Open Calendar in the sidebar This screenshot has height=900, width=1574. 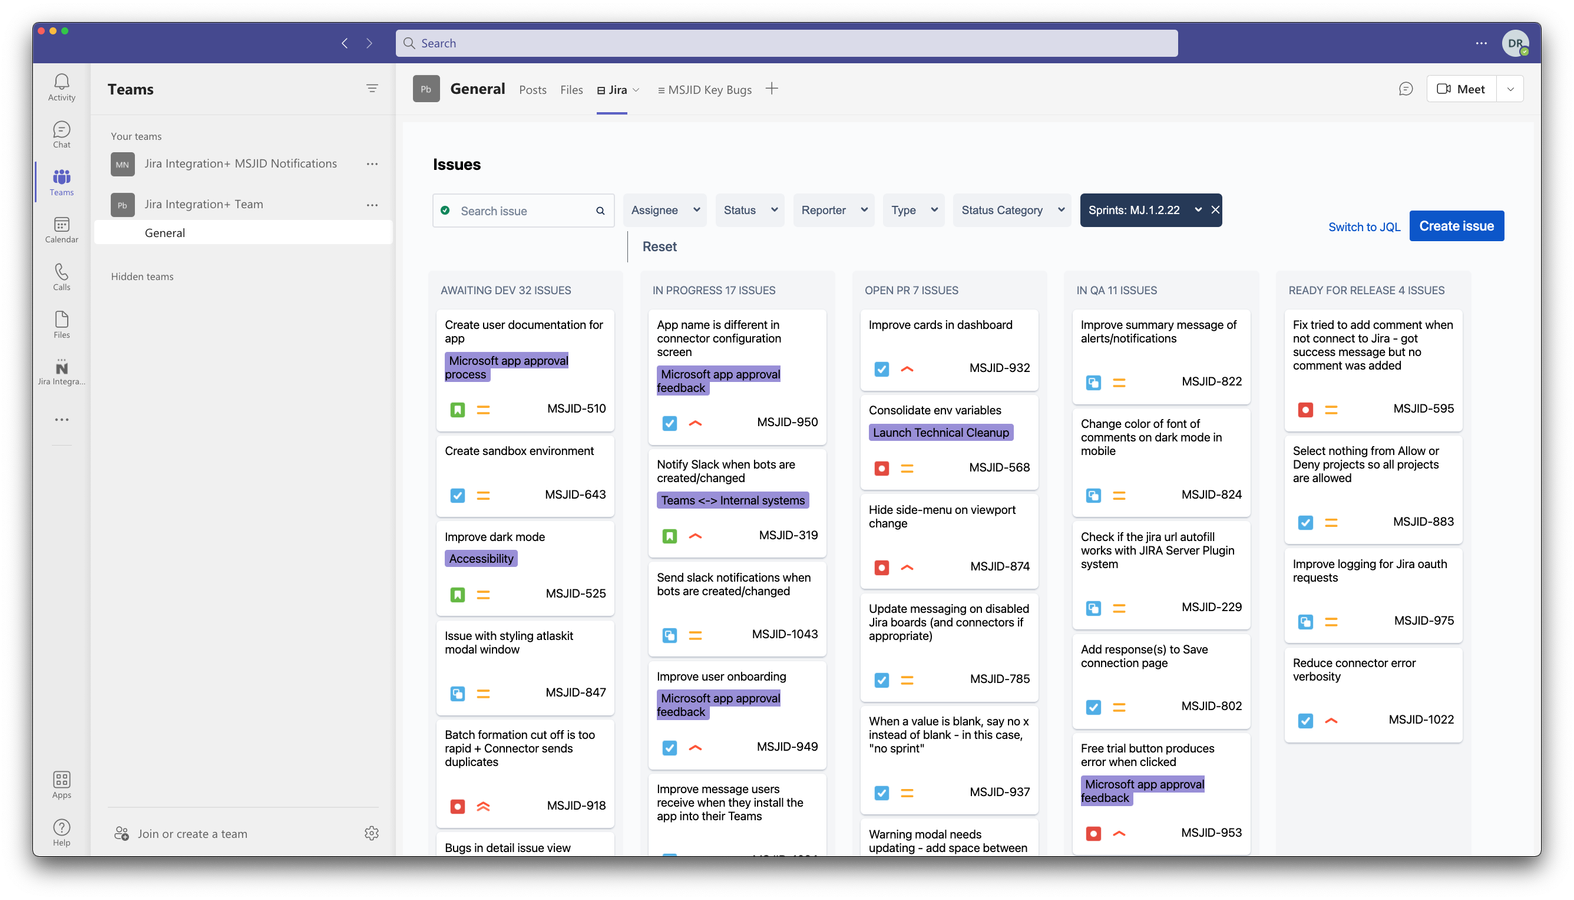coord(62,229)
